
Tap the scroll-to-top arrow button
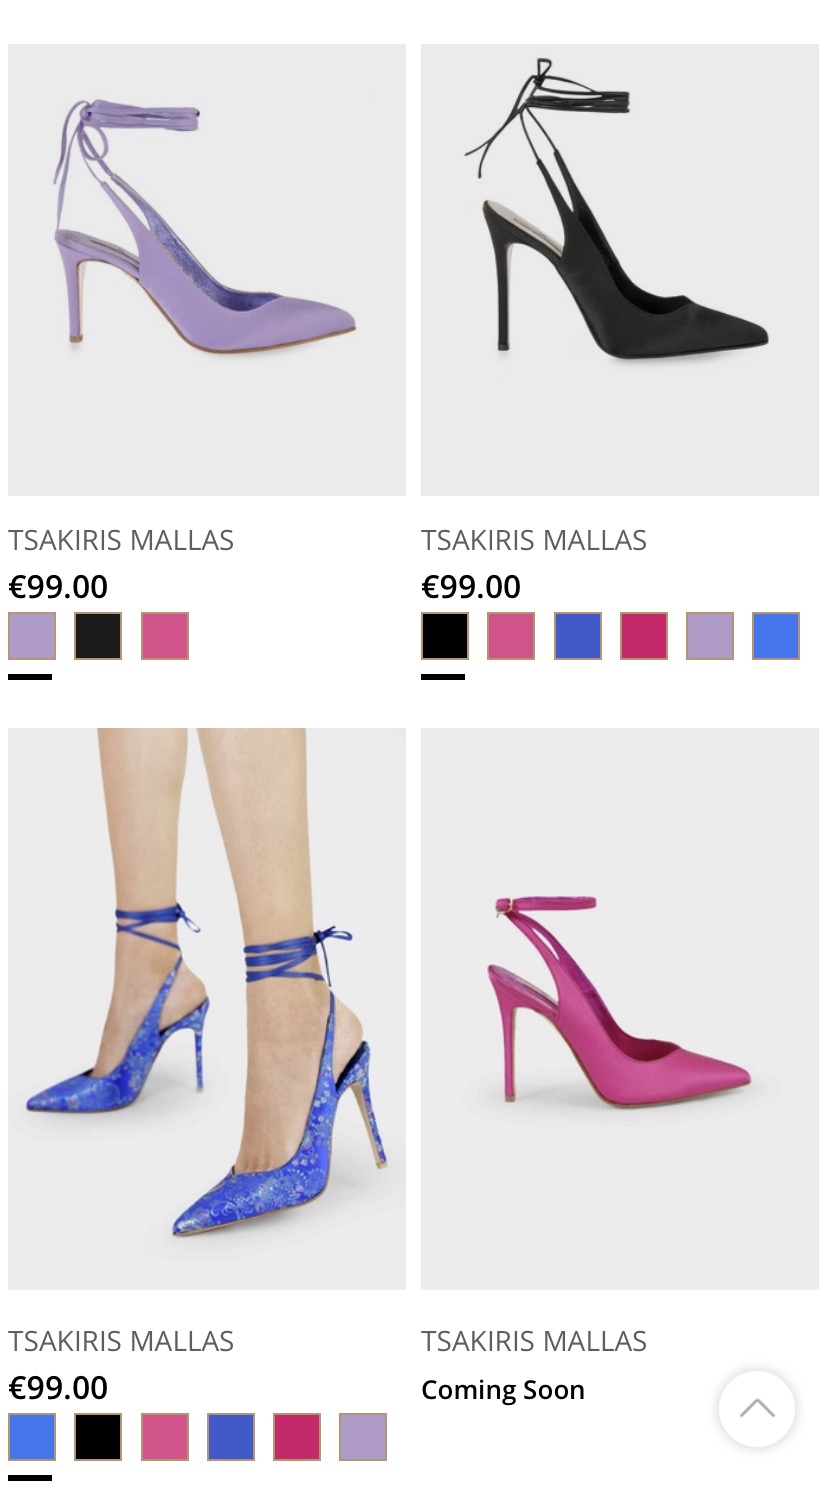click(757, 1408)
